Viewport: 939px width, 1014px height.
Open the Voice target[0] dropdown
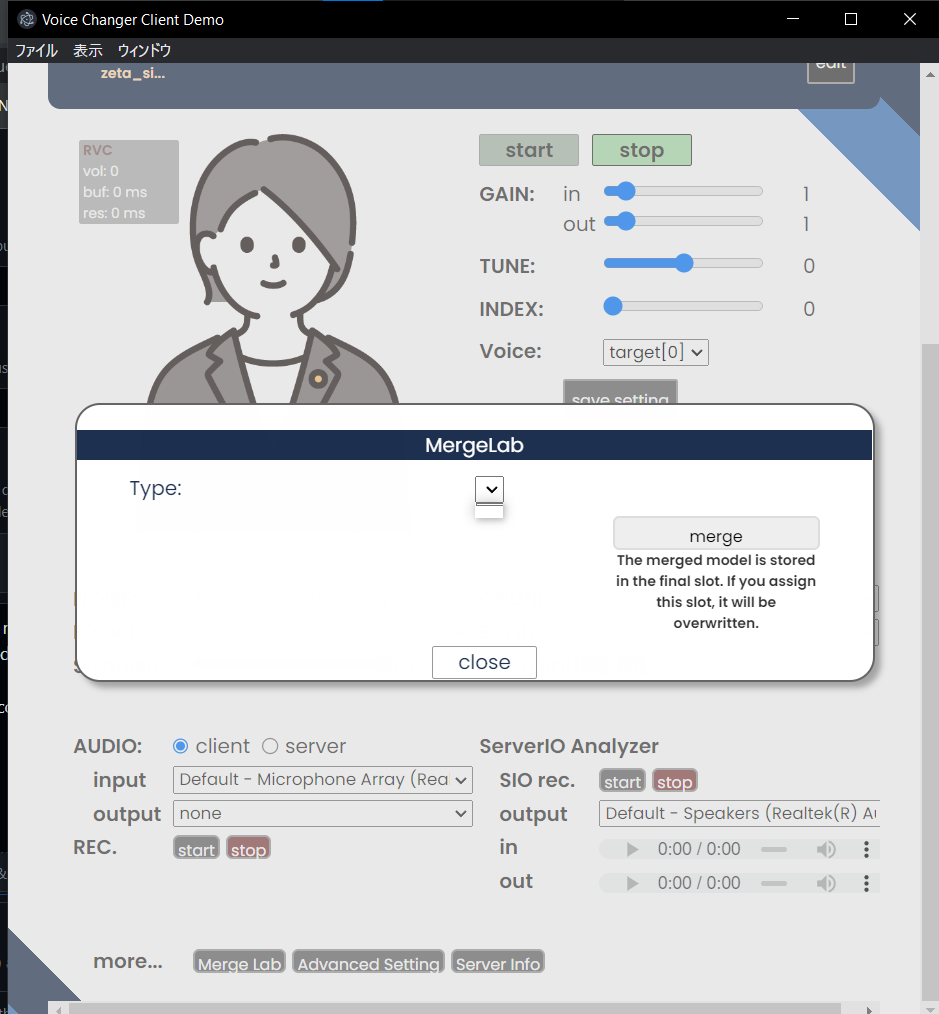(x=655, y=352)
